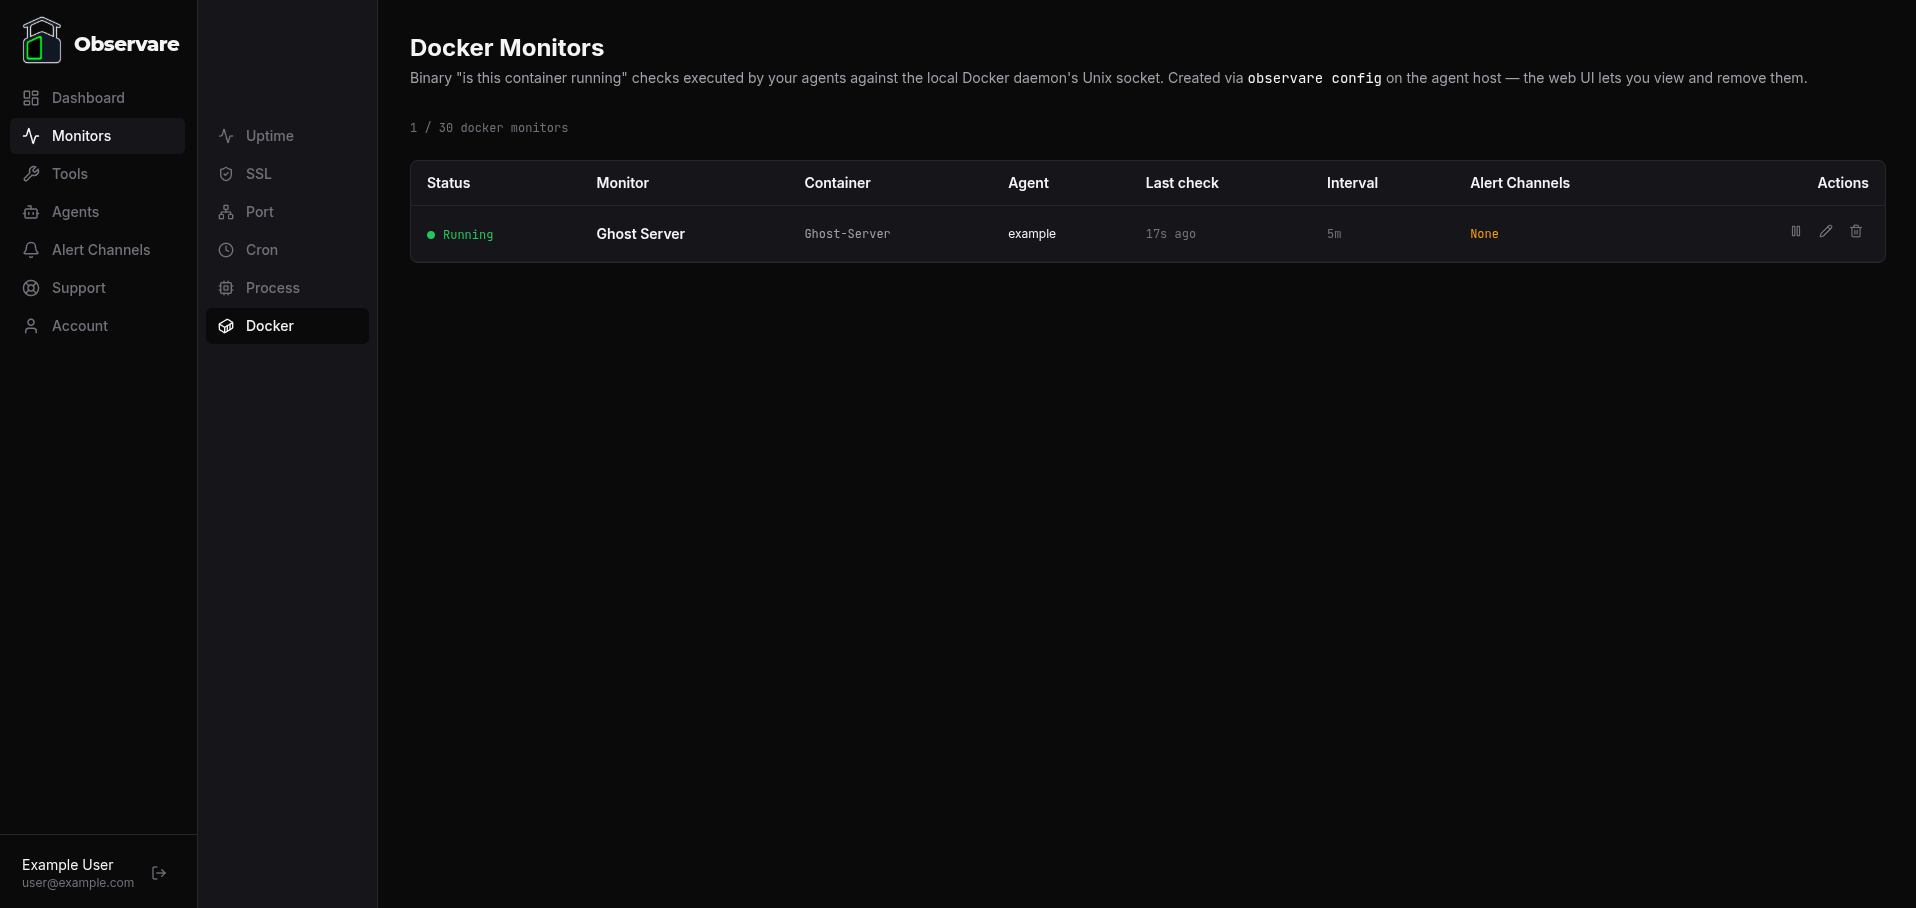Open the Account page
The height and width of the screenshot is (908, 1916).
click(x=79, y=326)
